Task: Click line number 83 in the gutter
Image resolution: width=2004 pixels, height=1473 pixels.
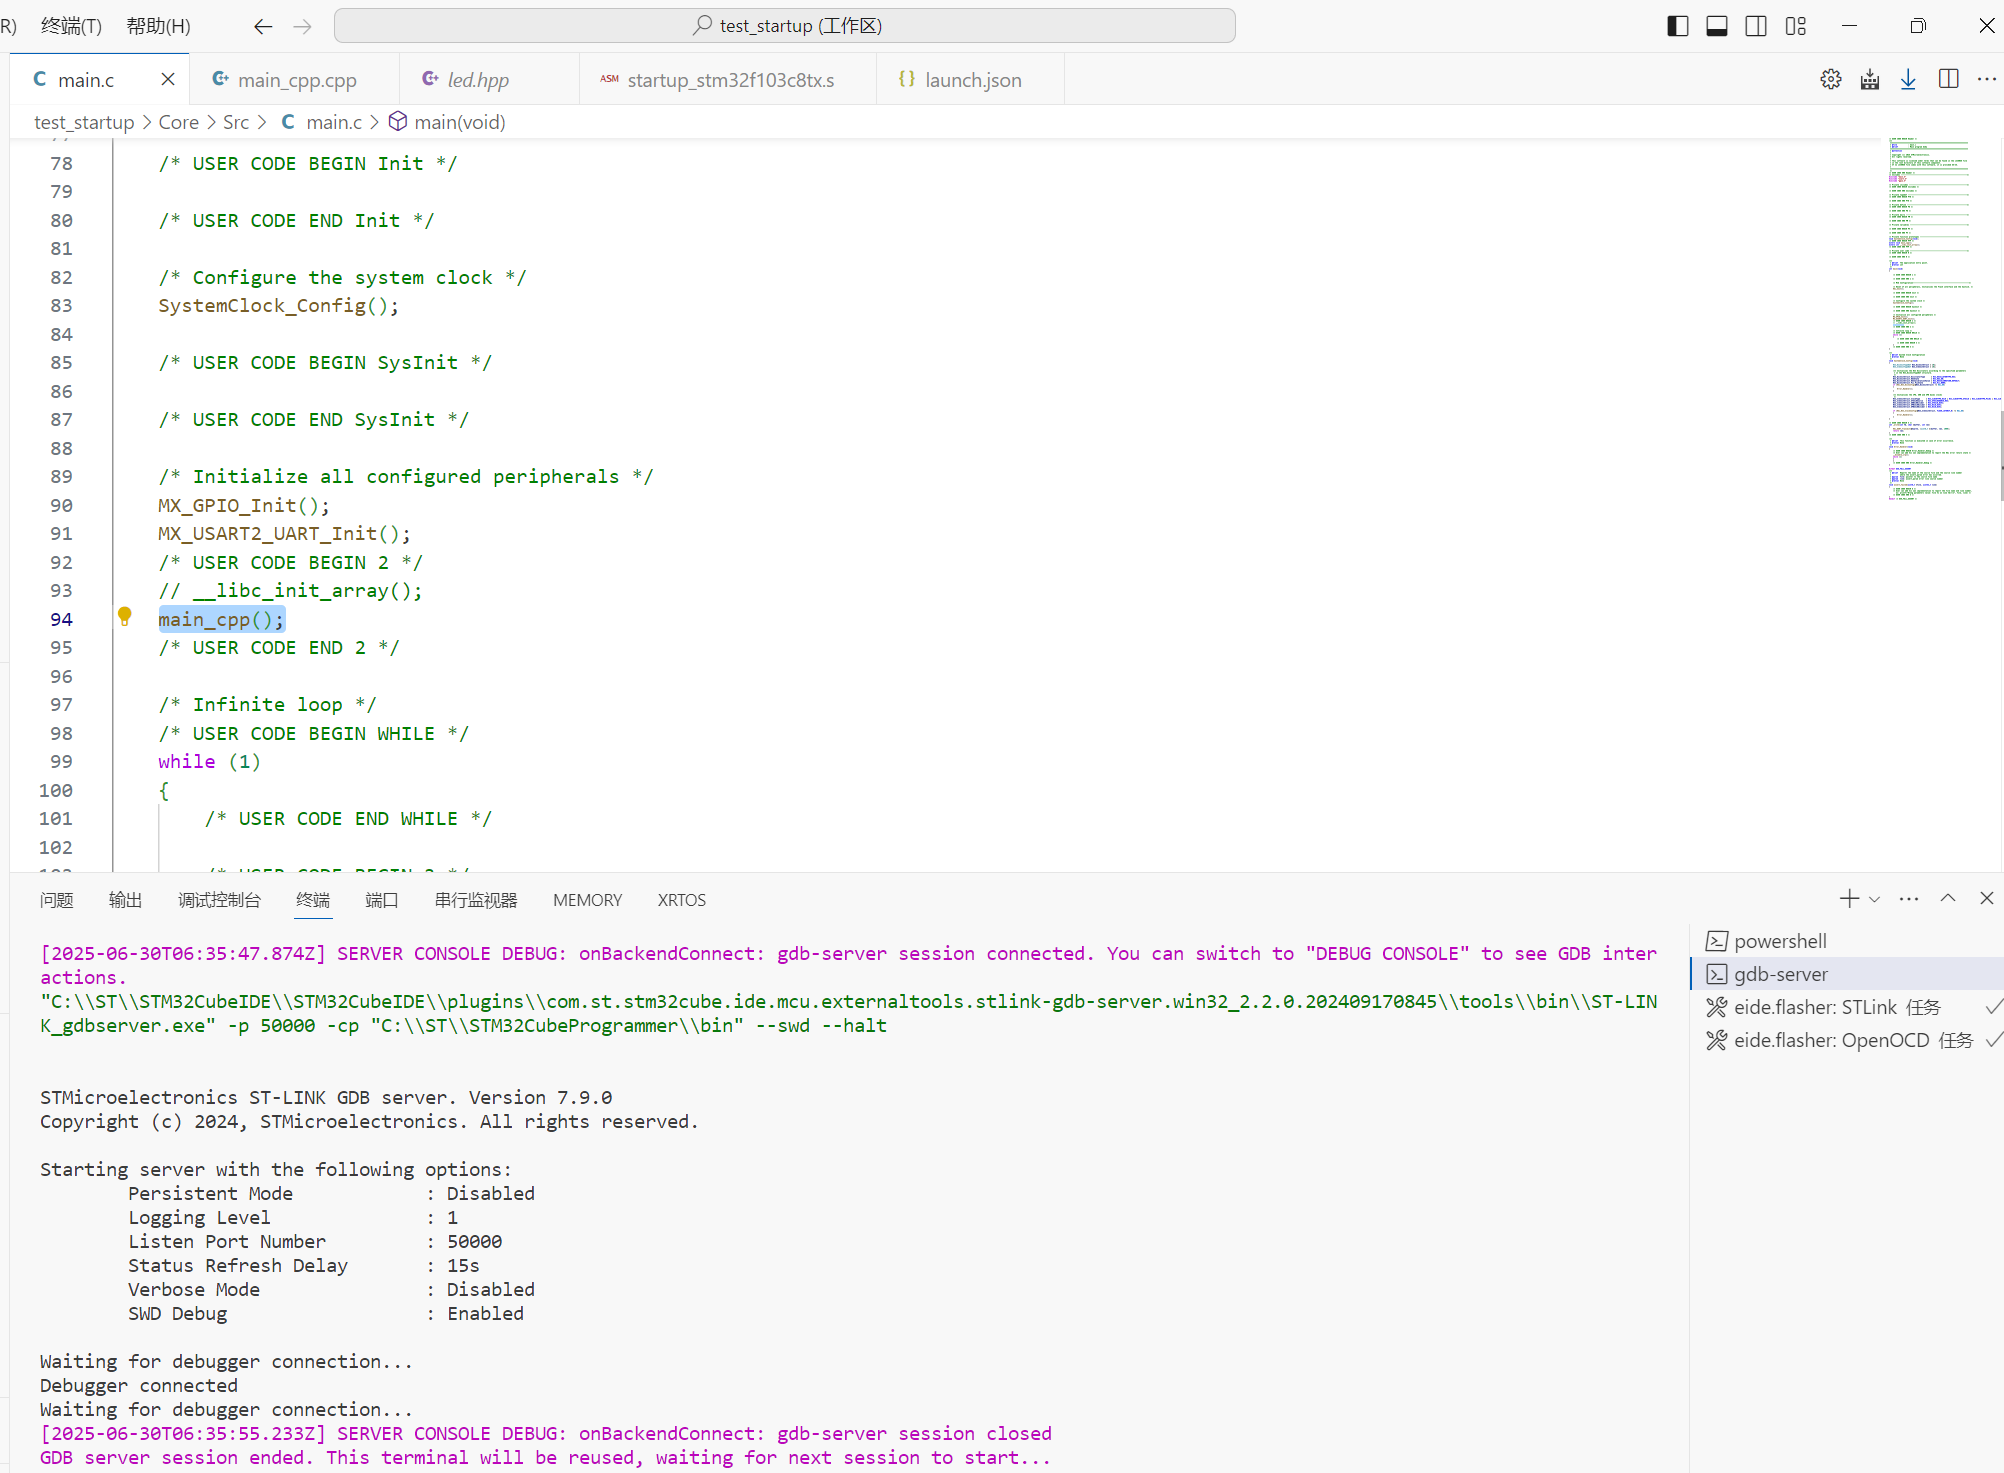Action: pyautogui.click(x=61, y=306)
